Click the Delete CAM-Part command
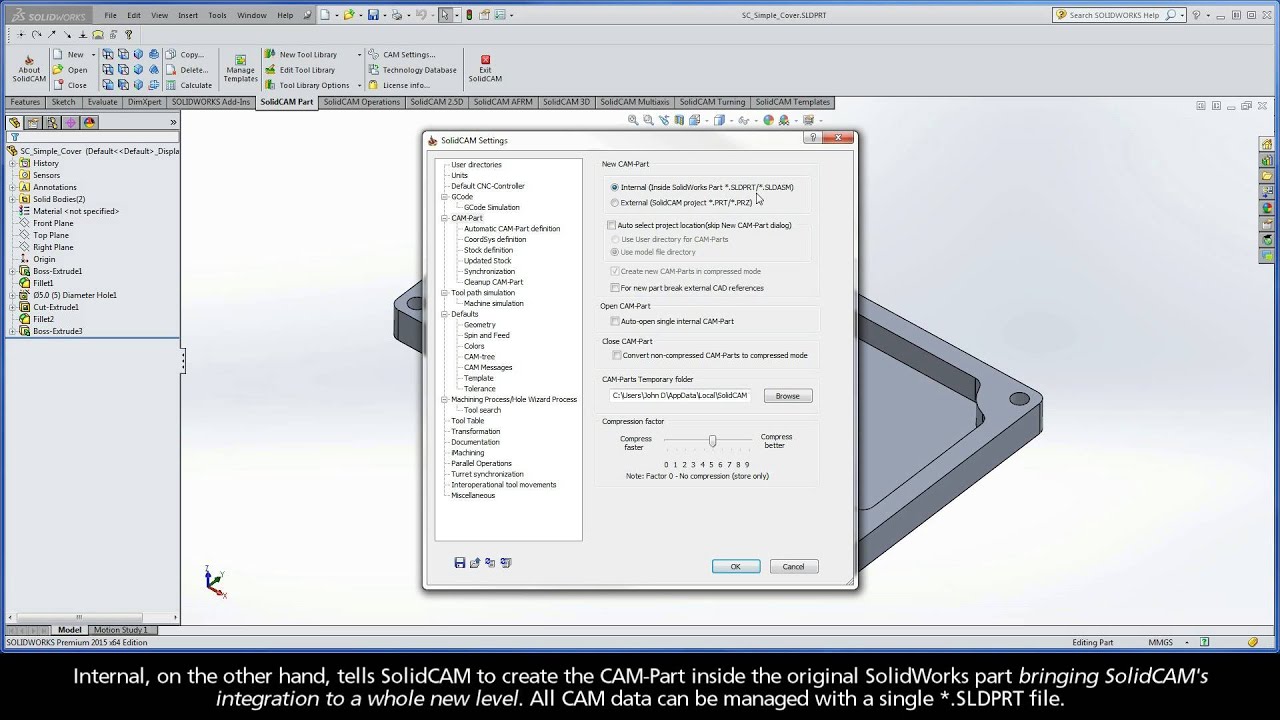1280x720 pixels. [x=186, y=70]
